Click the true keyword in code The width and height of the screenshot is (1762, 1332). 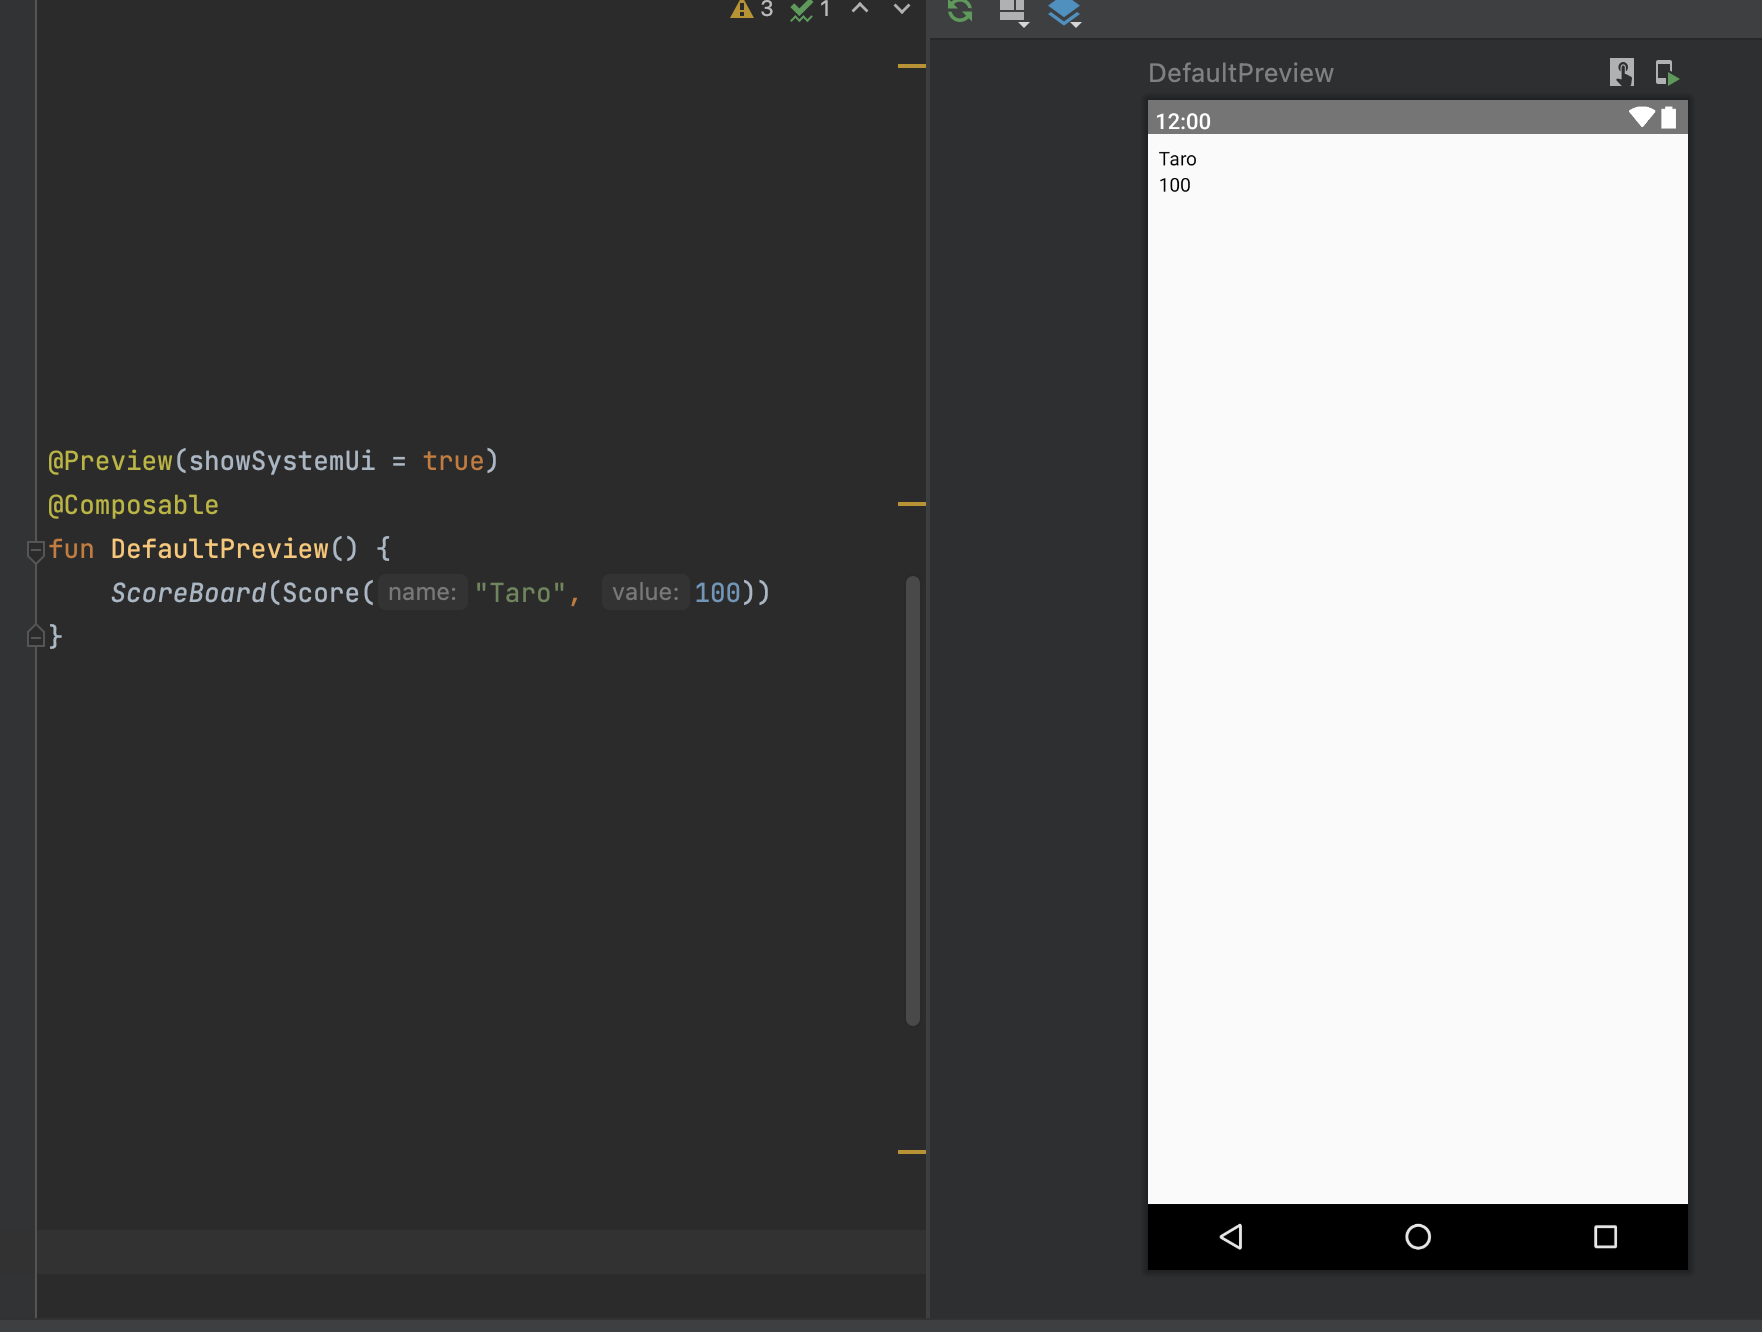pos(453,461)
